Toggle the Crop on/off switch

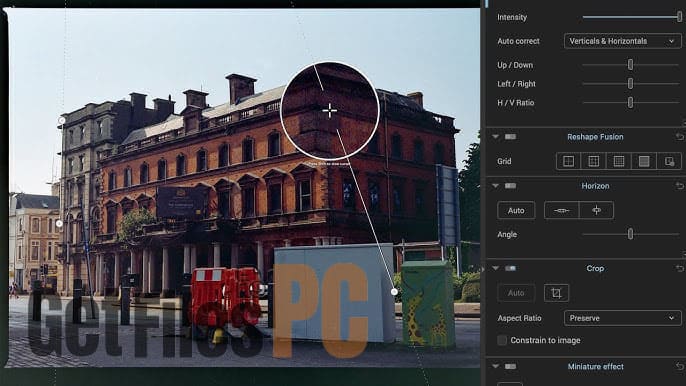[510, 268]
